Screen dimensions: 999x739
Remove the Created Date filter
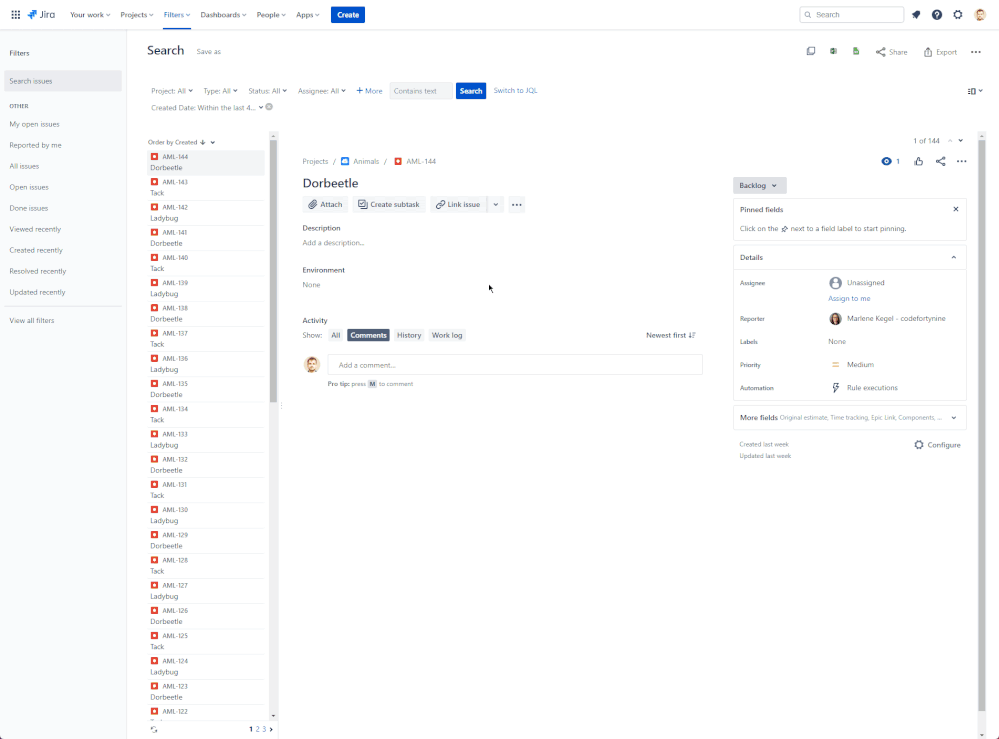tap(270, 107)
